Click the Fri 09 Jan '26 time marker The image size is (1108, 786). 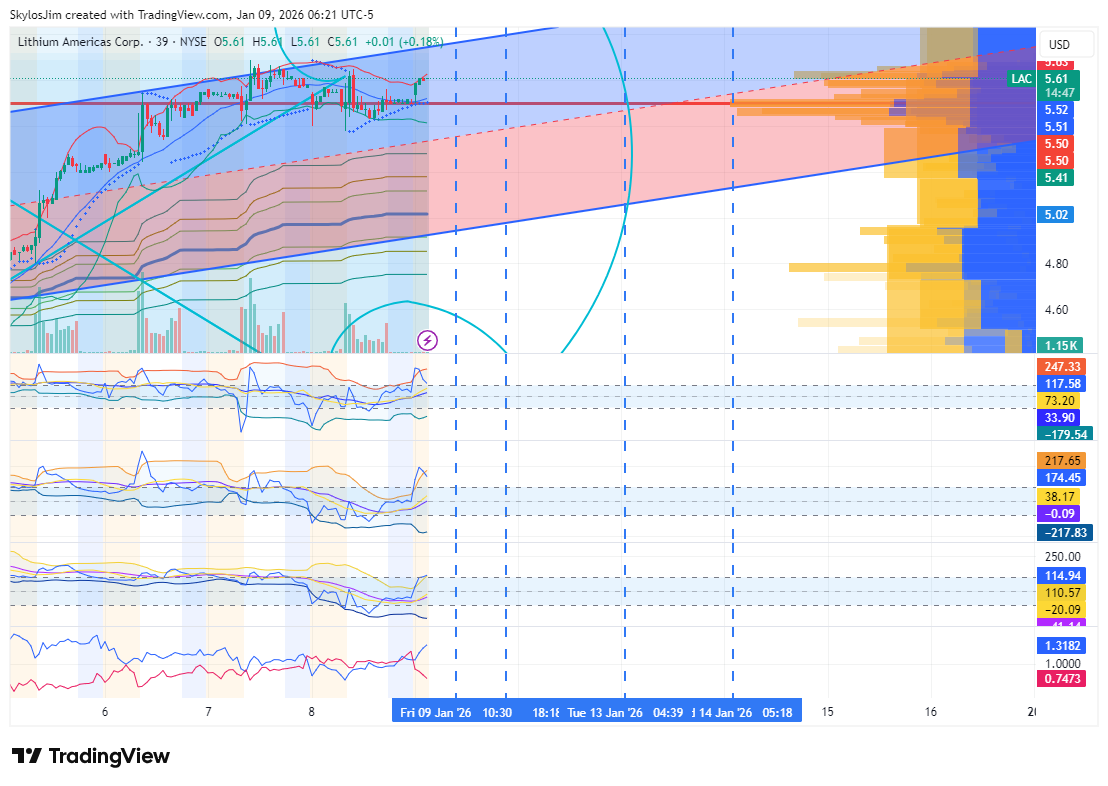tap(435, 713)
